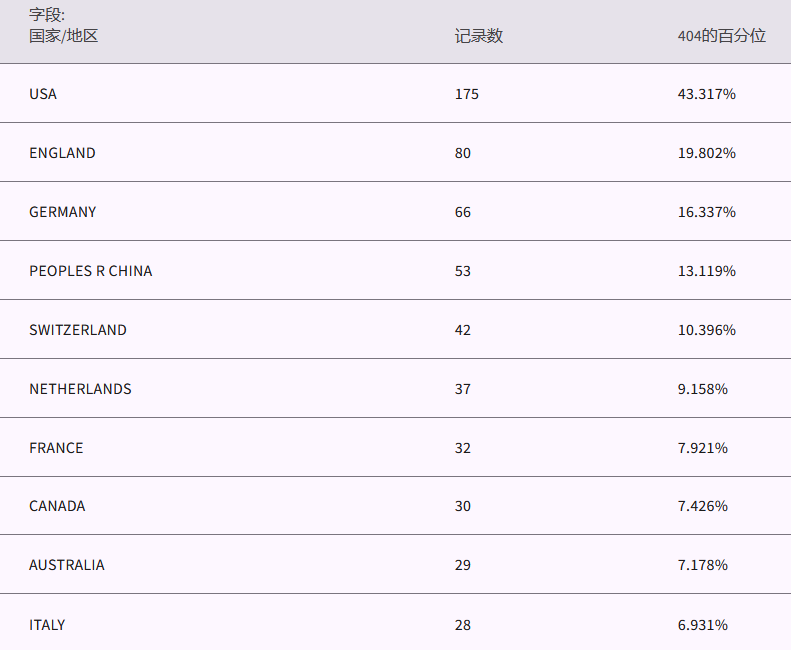Click the 6.931% value for Italy
Viewport: 791px width, 650px height.
pos(703,625)
